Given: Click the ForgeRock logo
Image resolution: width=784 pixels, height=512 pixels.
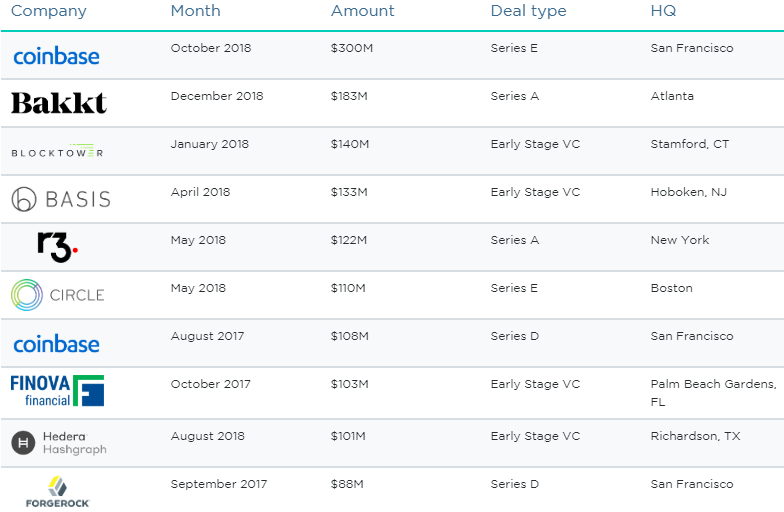Looking at the screenshot, I should [x=58, y=492].
